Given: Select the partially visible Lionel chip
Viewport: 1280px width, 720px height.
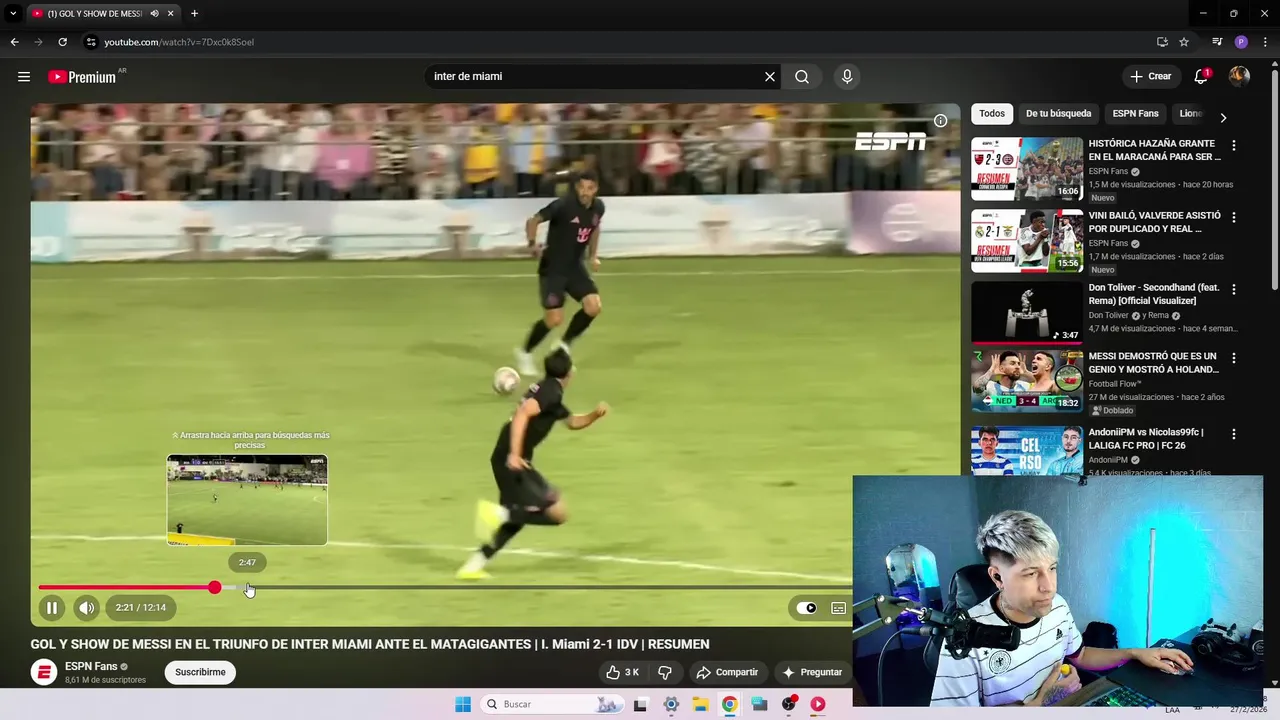Looking at the screenshot, I should [1190, 114].
